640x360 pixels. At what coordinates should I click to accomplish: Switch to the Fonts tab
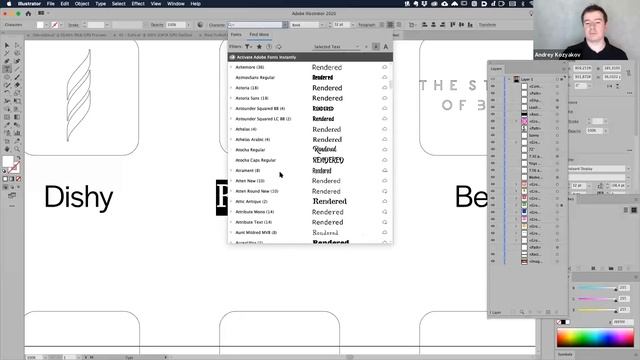pyautogui.click(x=236, y=35)
